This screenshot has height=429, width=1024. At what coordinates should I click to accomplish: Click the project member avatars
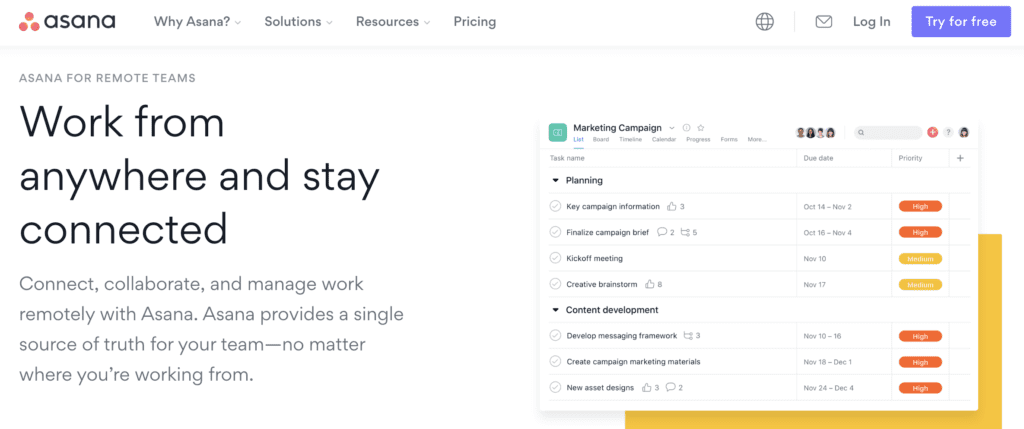[816, 133]
